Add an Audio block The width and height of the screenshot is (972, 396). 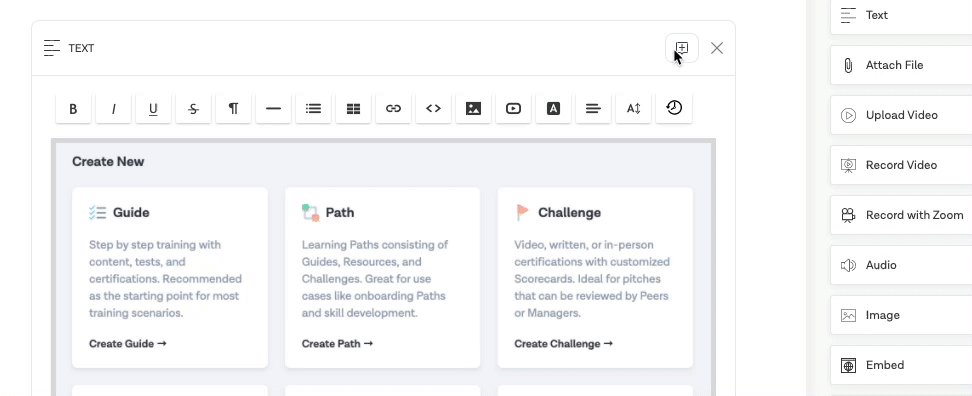901,265
